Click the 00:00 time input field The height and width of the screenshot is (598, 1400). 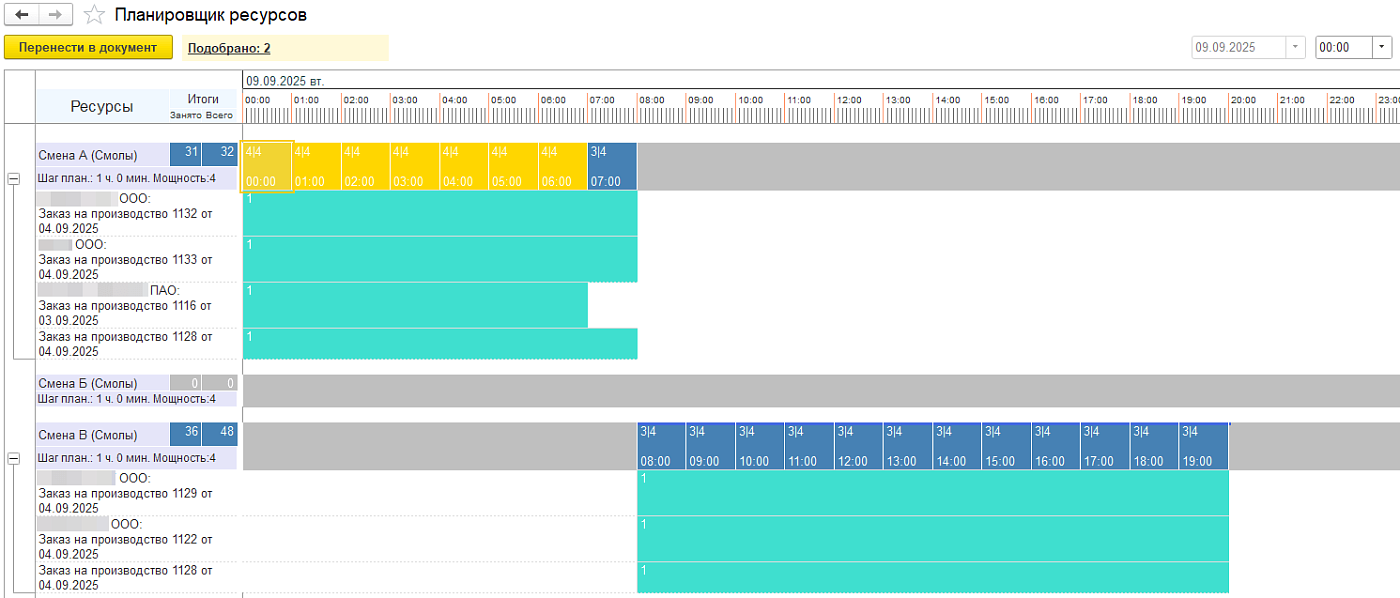click(x=1342, y=47)
